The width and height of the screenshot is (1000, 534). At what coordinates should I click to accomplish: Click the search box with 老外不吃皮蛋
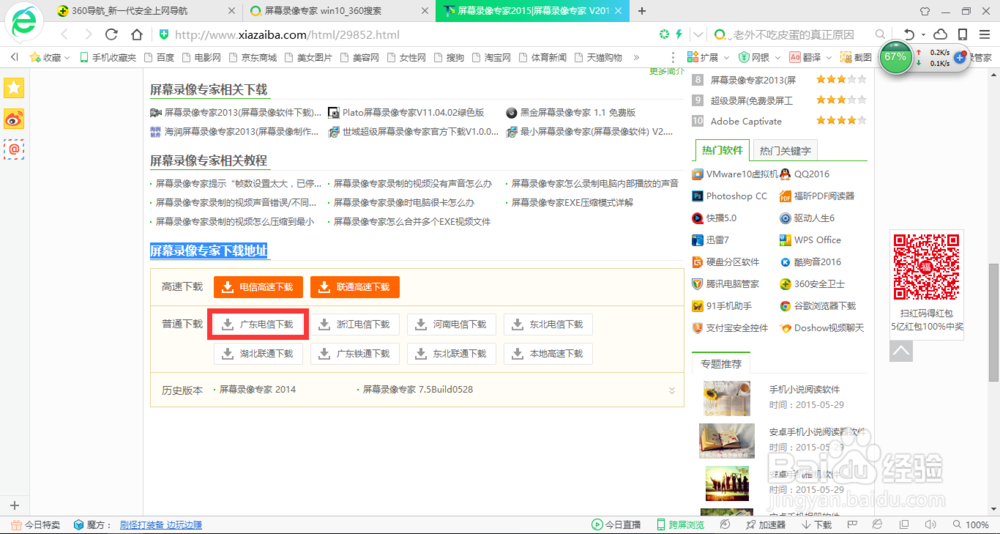(x=793, y=34)
